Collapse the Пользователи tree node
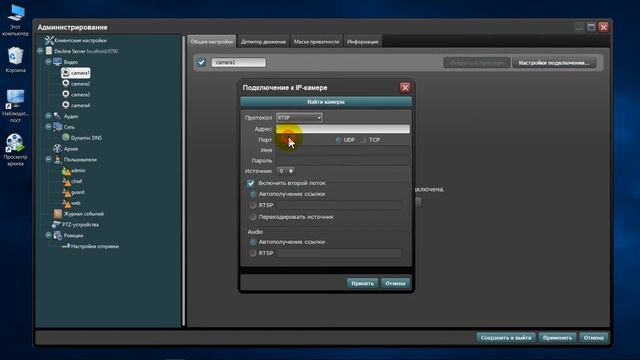 click(48, 159)
